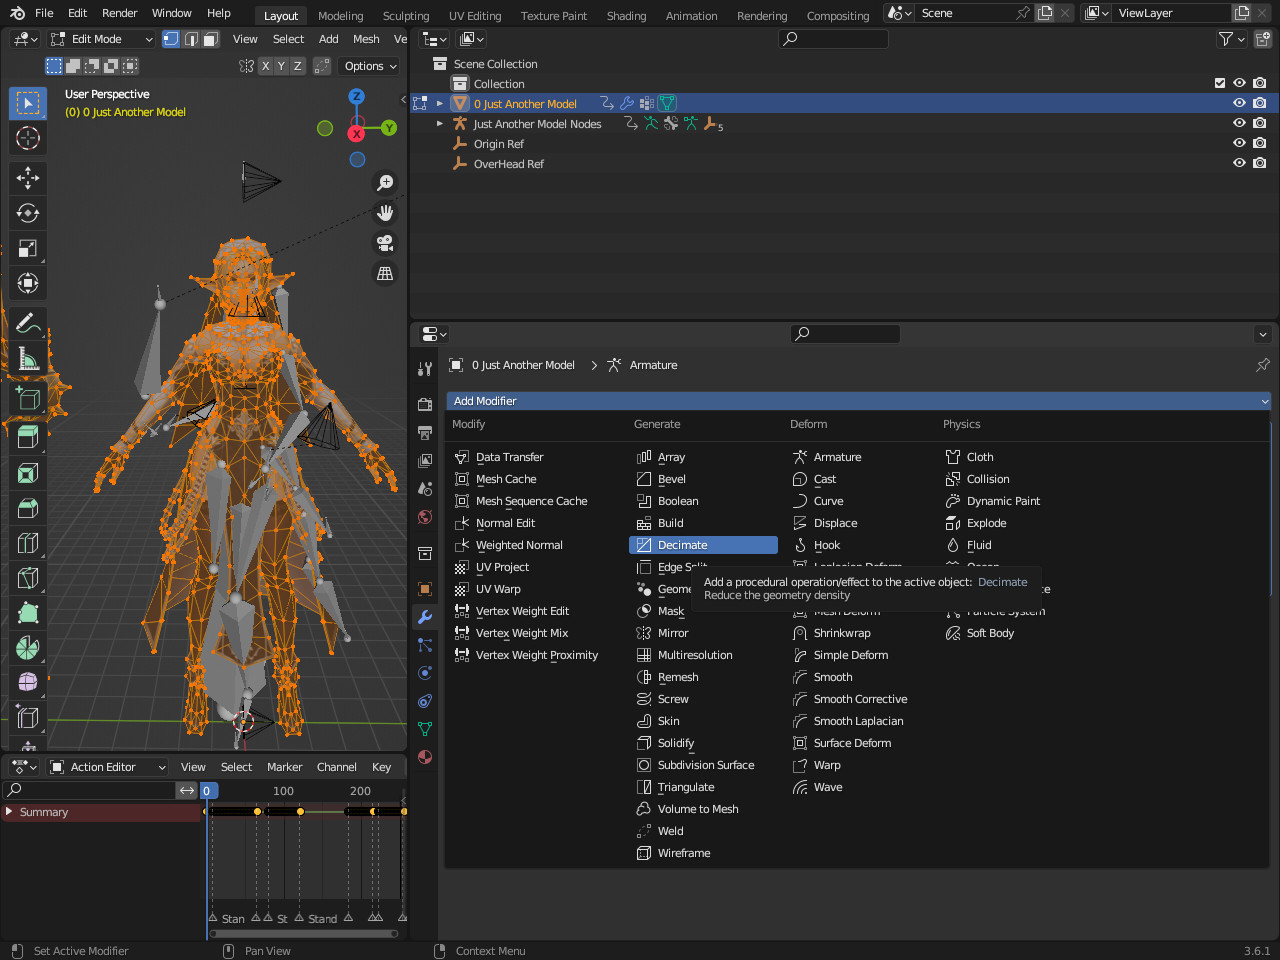Viewport: 1280px width, 960px height.
Task: Select the Rotate tool in the viewport toolbar
Action: (x=28, y=213)
